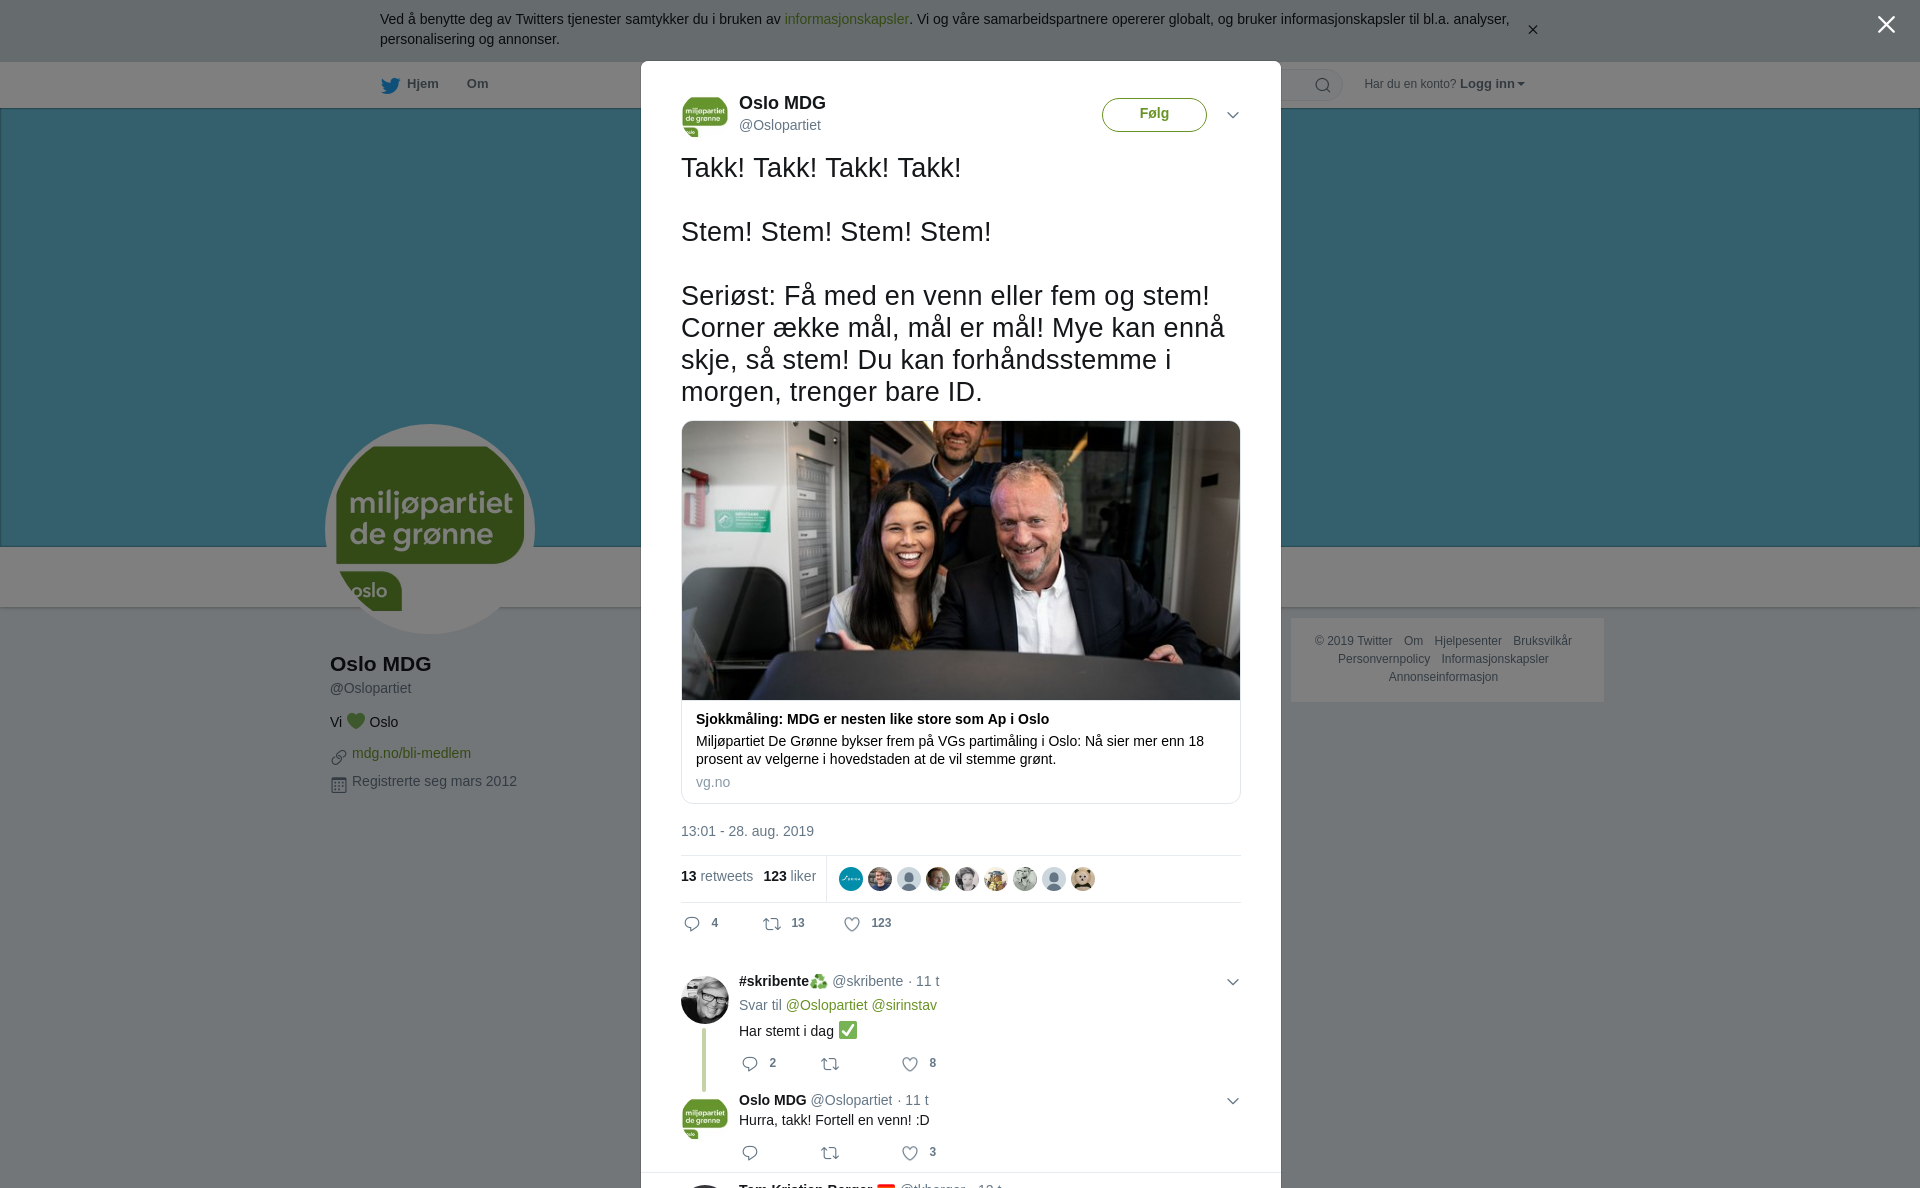Click the search magnifier icon
Image resolution: width=1920 pixels, height=1188 pixels.
[1323, 85]
